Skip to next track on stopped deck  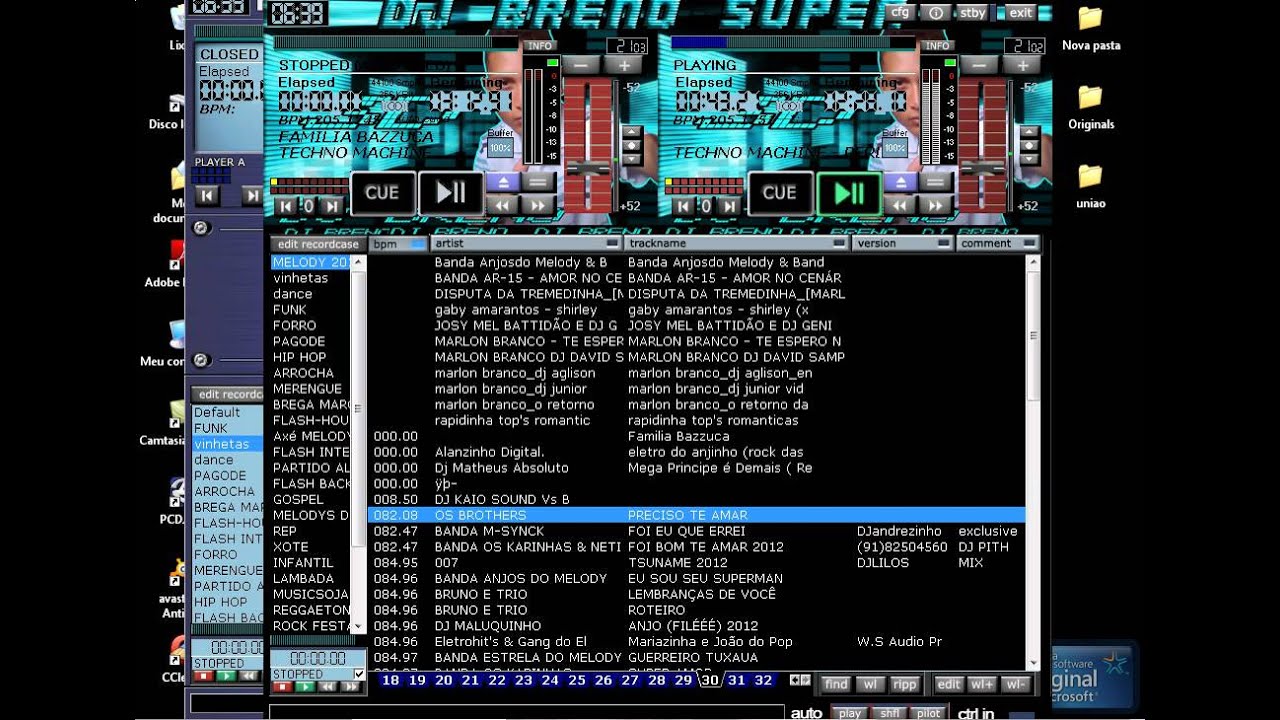(x=332, y=207)
